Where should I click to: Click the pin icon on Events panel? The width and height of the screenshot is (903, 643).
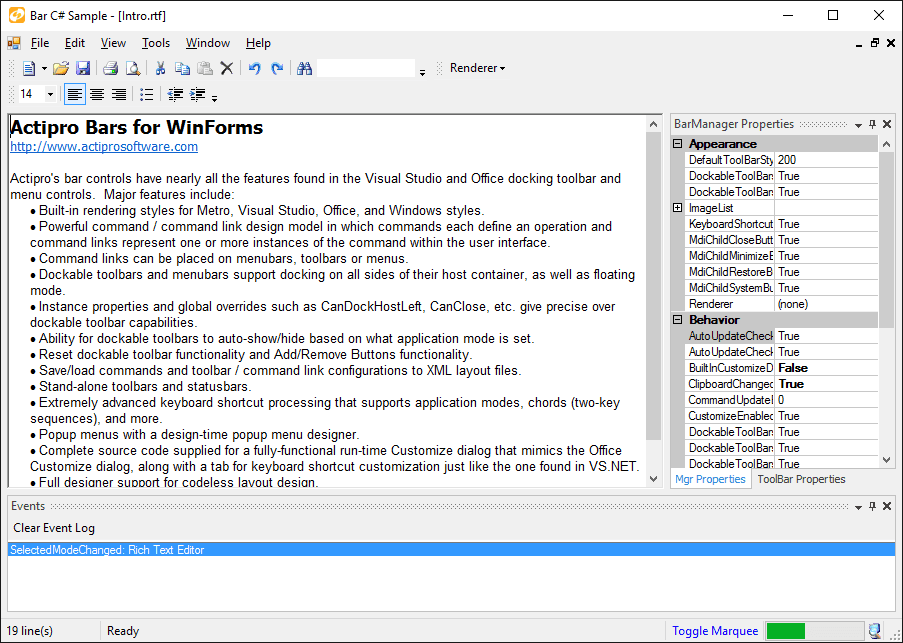pyautogui.click(x=872, y=507)
